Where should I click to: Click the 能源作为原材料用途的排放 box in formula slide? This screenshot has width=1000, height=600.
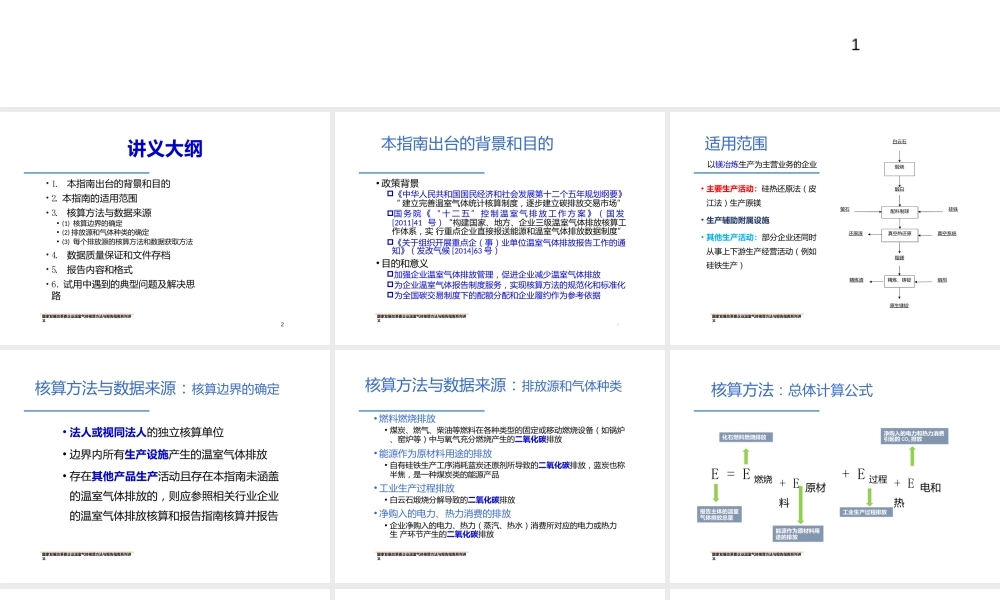[798, 534]
